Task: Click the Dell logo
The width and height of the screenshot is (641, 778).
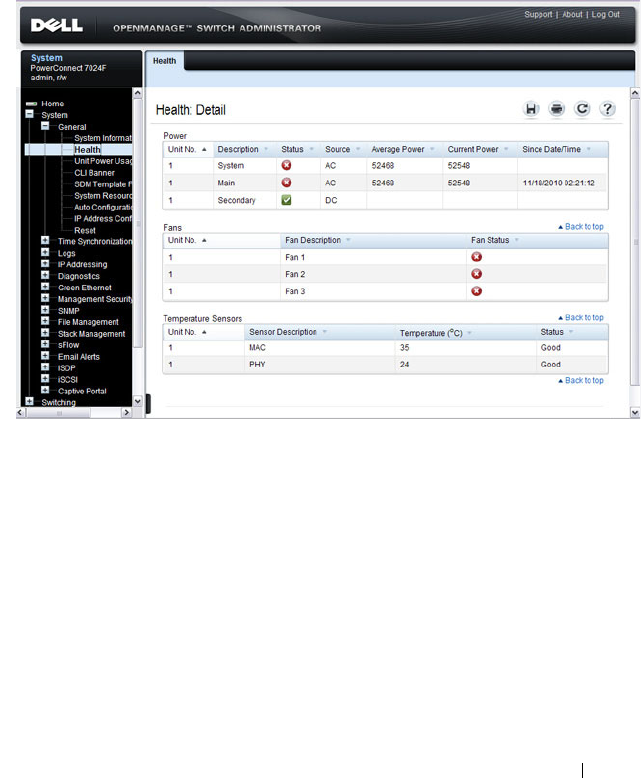Action: [x=57, y=25]
